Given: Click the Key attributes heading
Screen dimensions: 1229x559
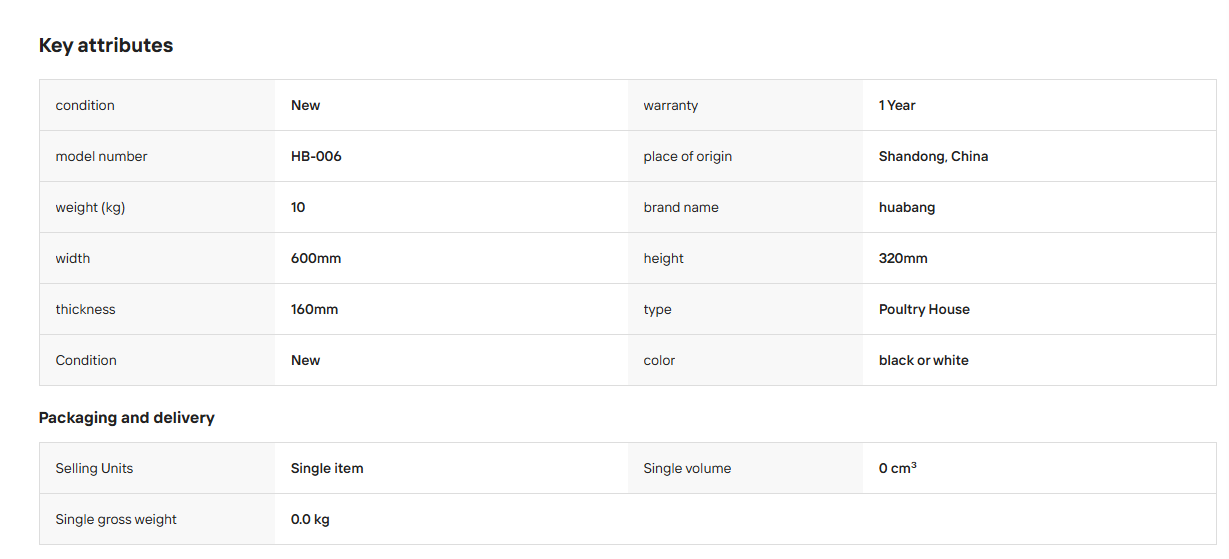Looking at the screenshot, I should click(106, 45).
